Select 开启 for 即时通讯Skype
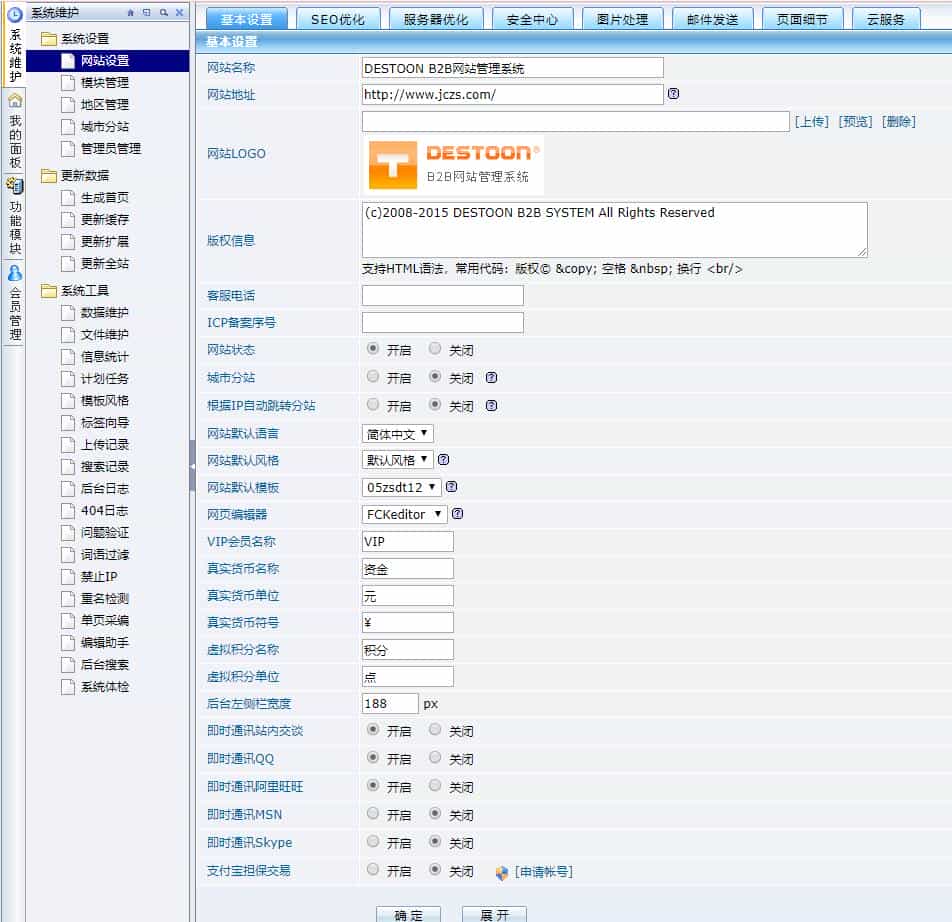Image resolution: width=952 pixels, height=922 pixels. click(x=373, y=841)
